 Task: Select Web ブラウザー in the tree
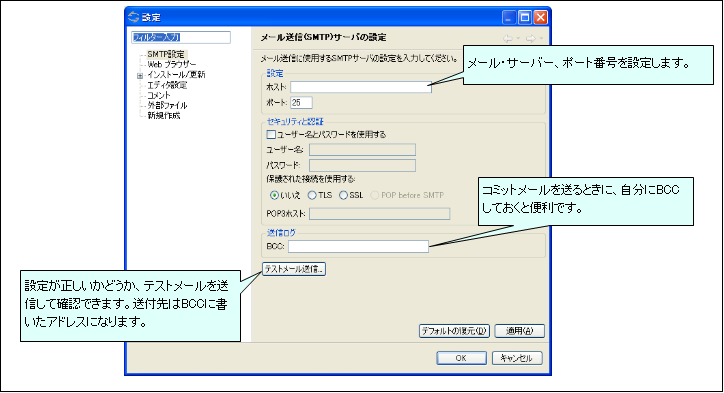point(172,64)
